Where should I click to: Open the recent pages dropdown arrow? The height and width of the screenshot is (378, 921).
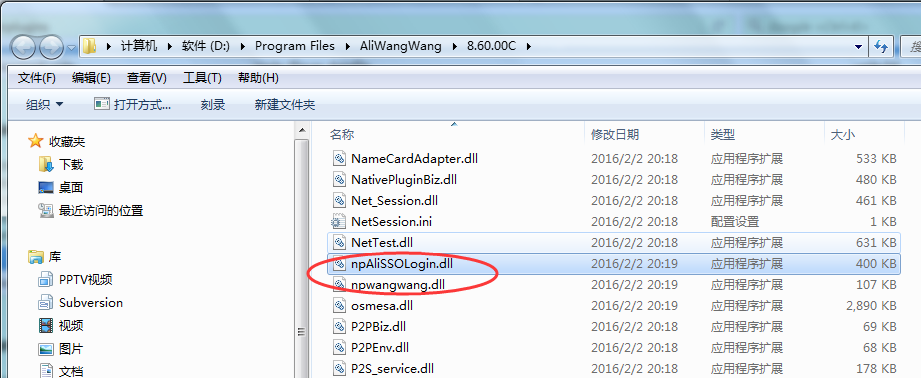click(72, 47)
